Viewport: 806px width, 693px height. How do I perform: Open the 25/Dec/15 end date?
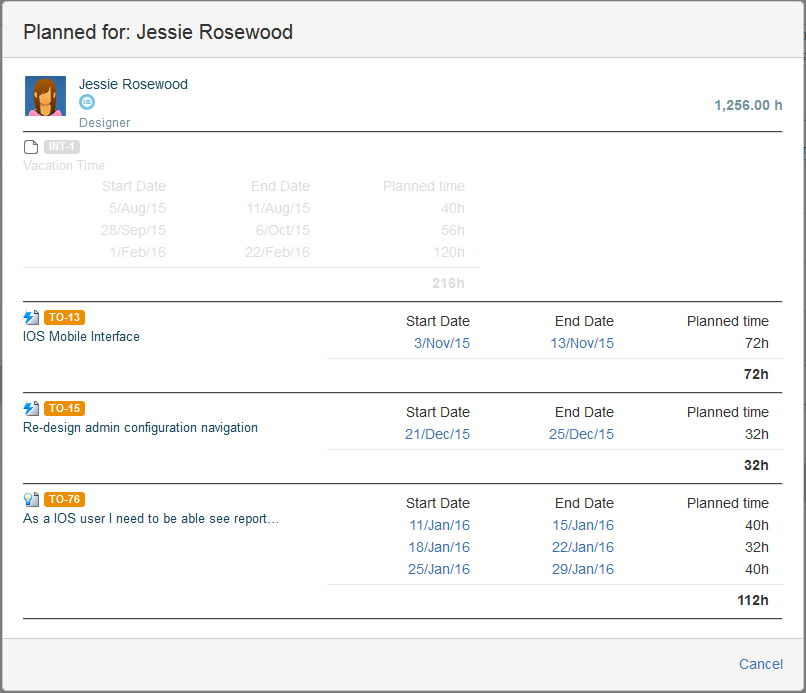[582, 435]
